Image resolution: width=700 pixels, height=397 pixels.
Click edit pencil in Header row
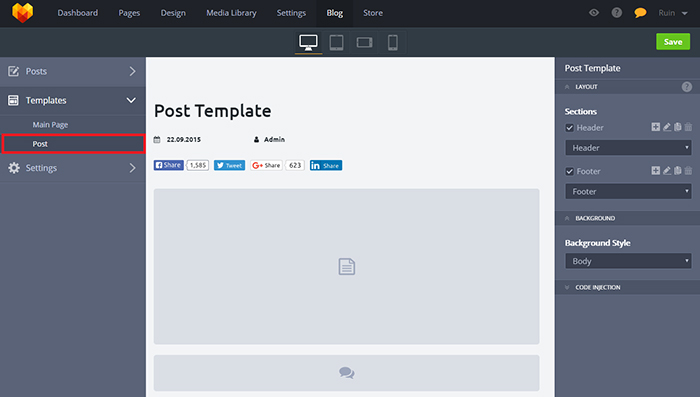pyautogui.click(x=667, y=127)
